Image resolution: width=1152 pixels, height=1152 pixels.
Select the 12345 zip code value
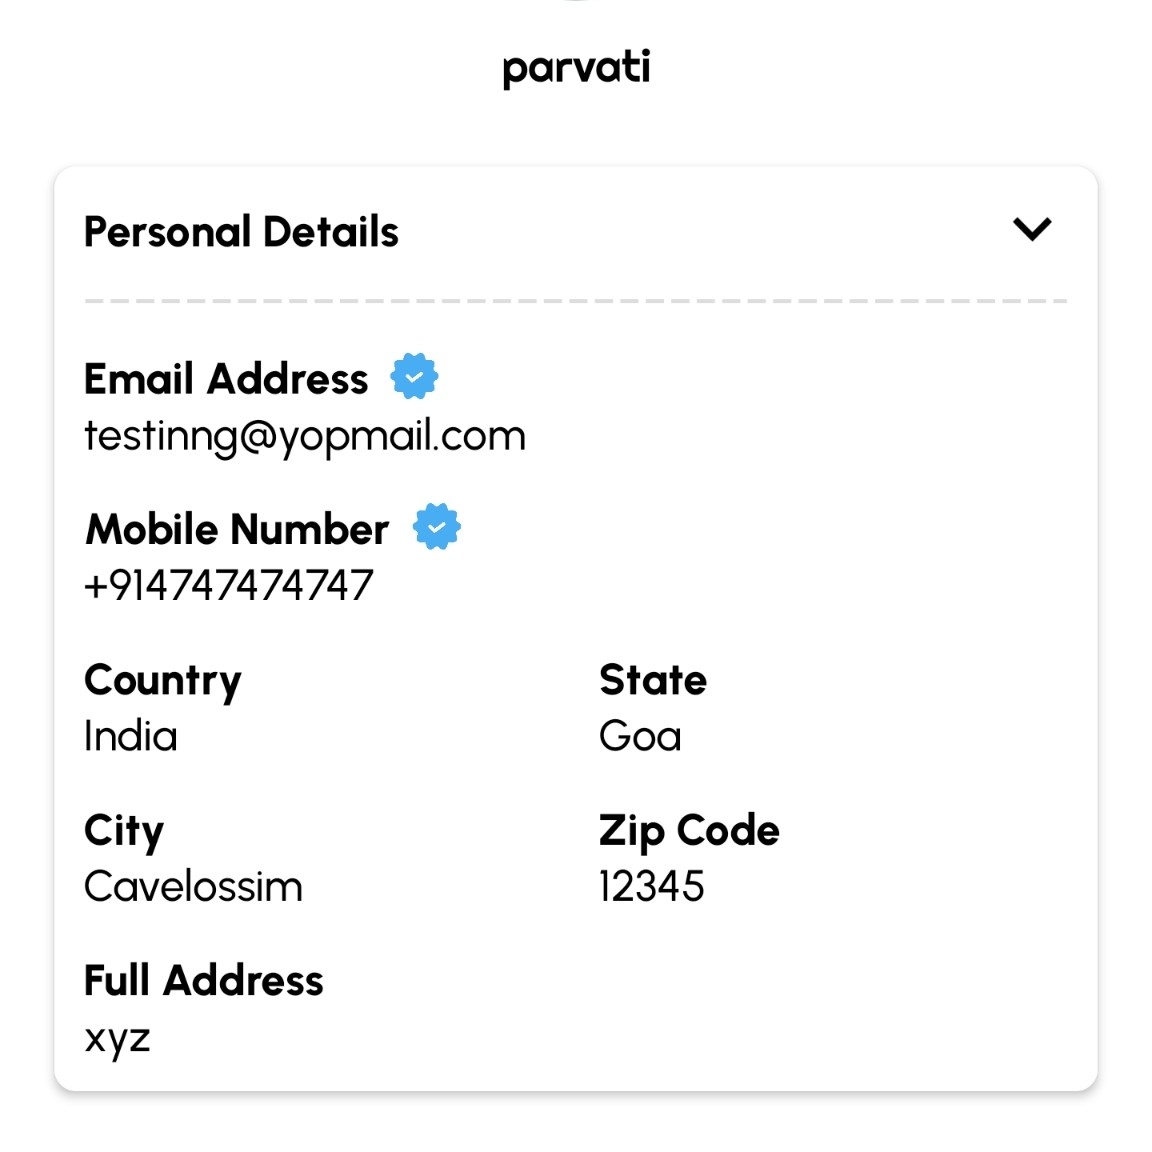652,886
